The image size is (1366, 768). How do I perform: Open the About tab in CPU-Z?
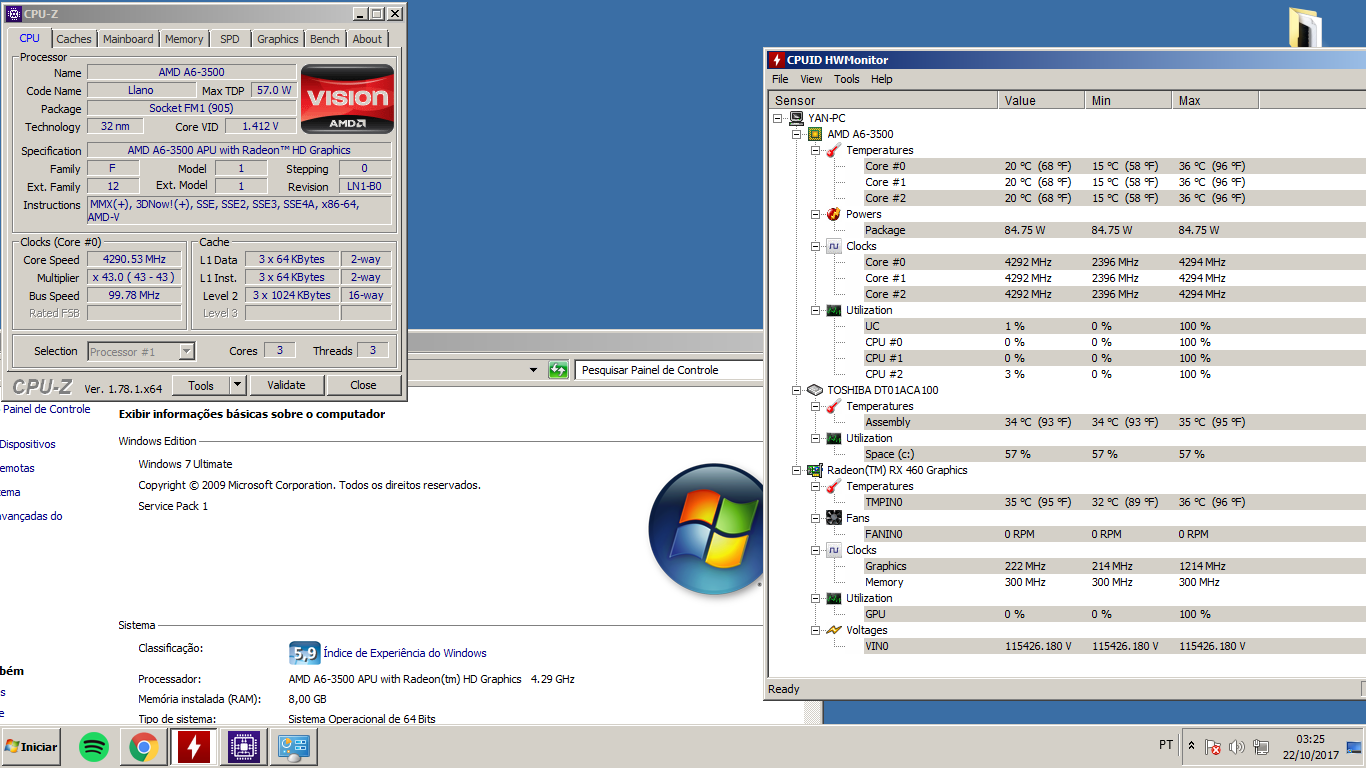coord(367,39)
